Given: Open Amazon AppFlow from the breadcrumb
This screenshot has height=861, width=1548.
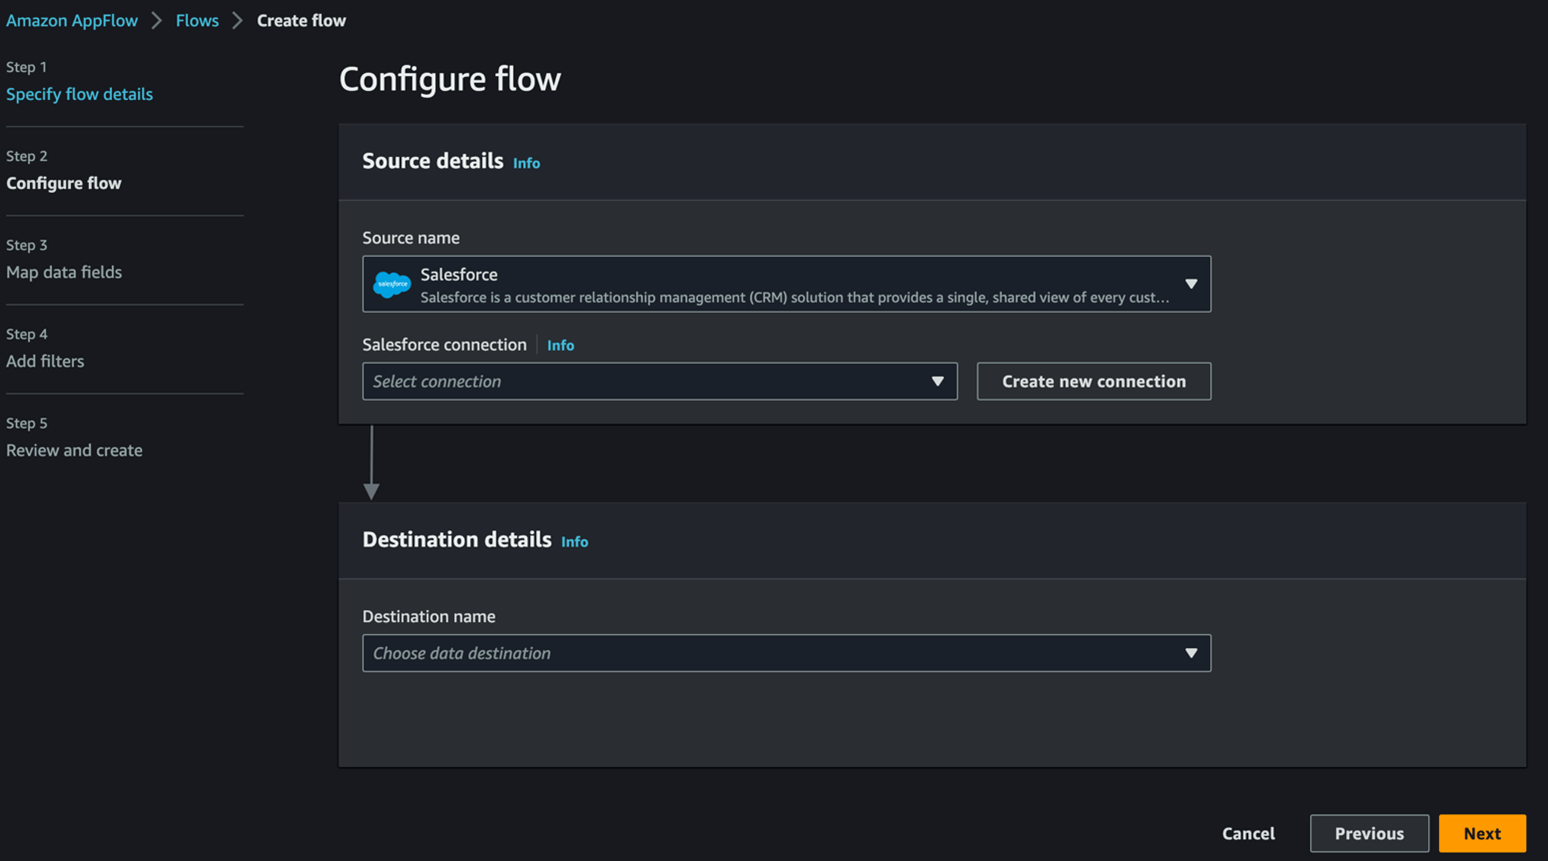Looking at the screenshot, I should coord(72,20).
